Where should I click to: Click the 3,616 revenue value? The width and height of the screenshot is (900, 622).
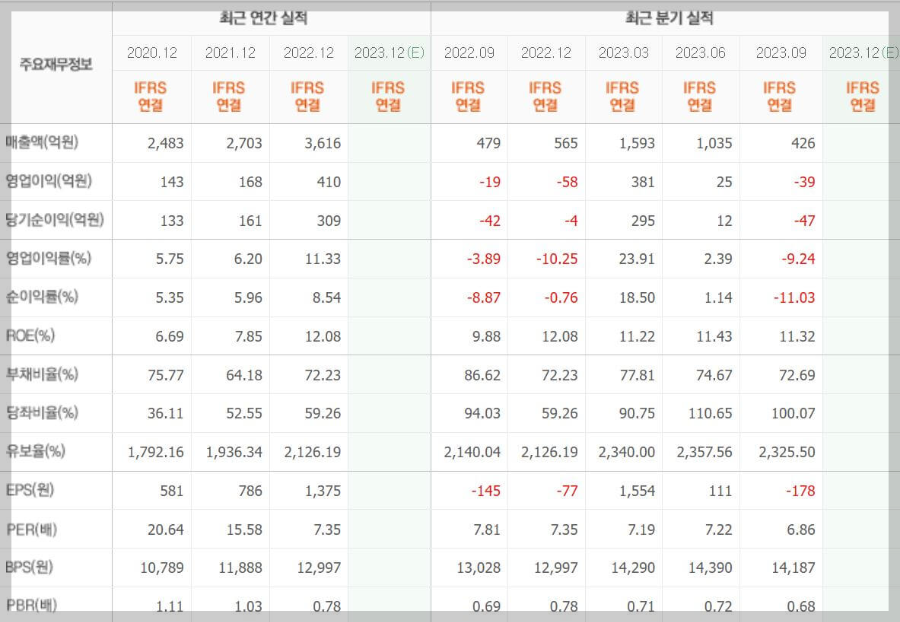point(323,143)
